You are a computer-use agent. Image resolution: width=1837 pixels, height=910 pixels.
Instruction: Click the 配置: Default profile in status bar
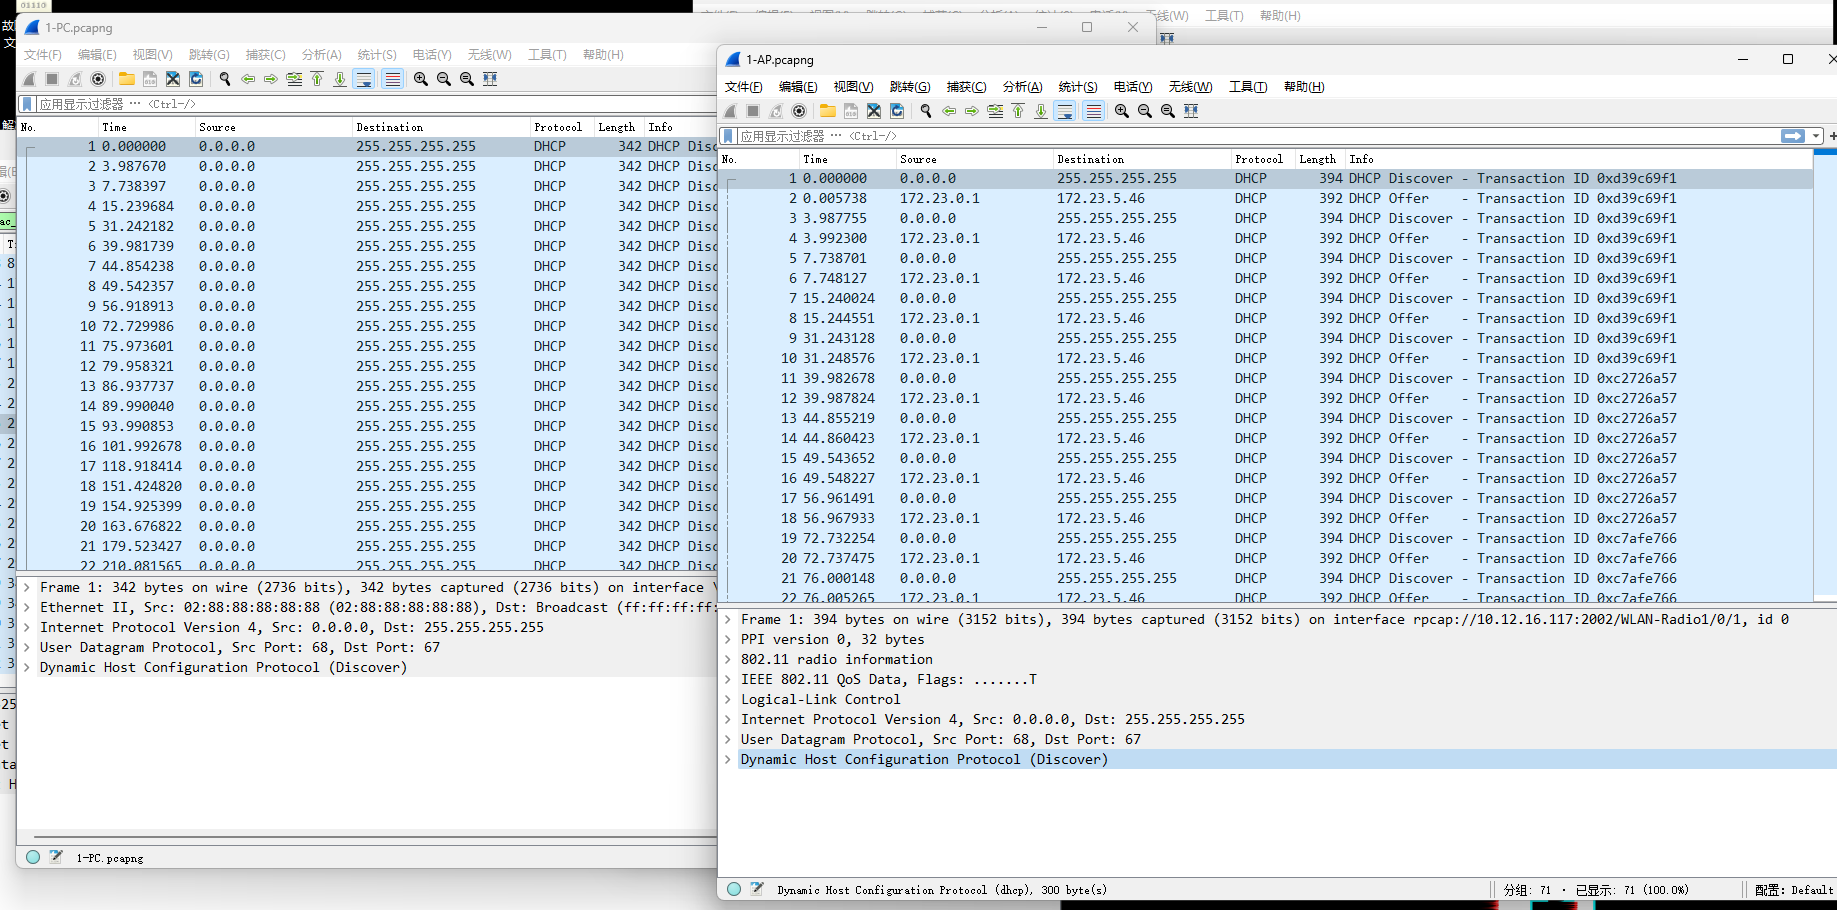pos(1793,889)
